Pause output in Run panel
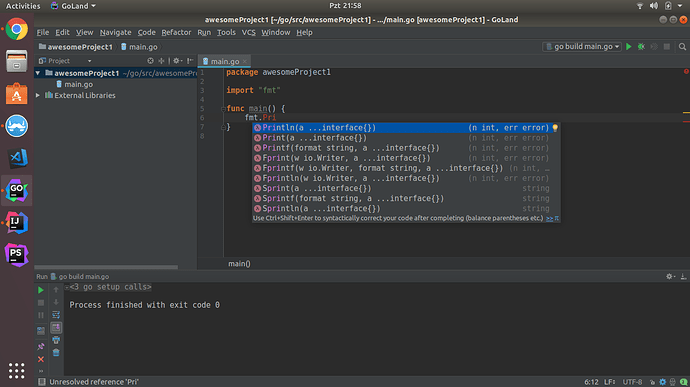Image resolution: width=690 pixels, height=387 pixels. click(41, 315)
